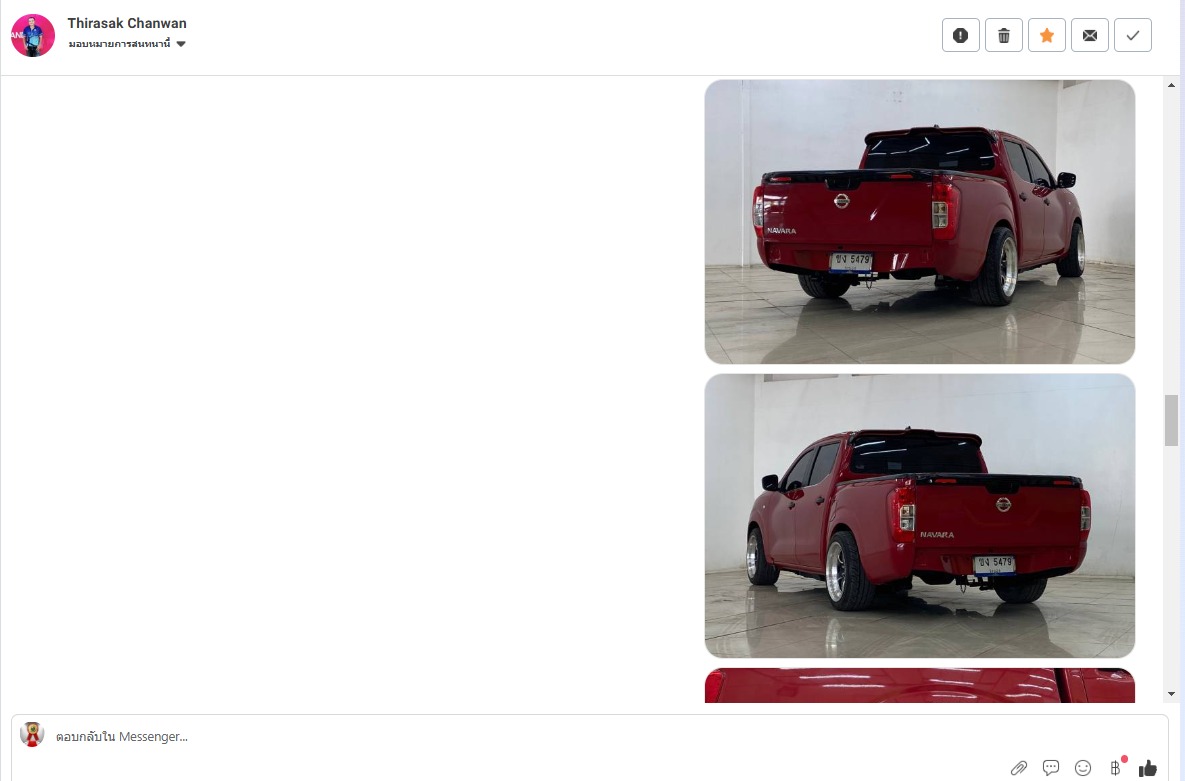Mark conversation as spam with exclamation icon
Screen dimensions: 1185x781
point(961,35)
